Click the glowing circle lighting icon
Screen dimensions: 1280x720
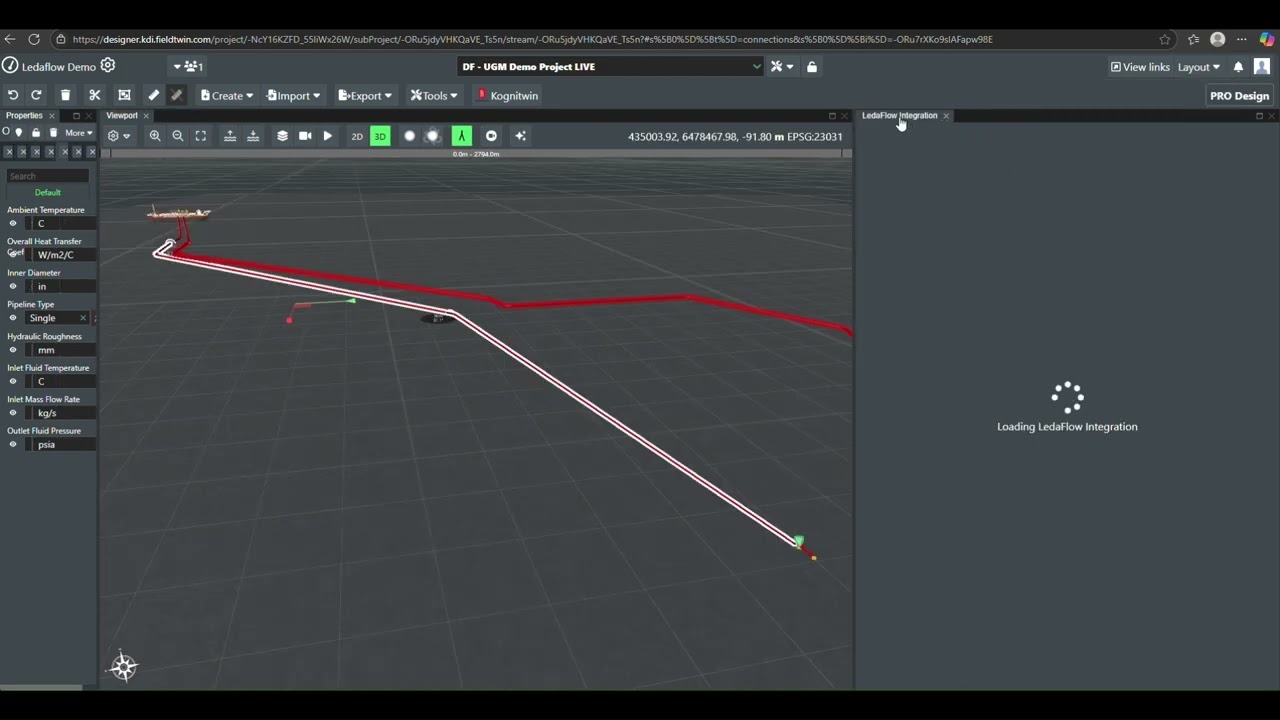432,136
